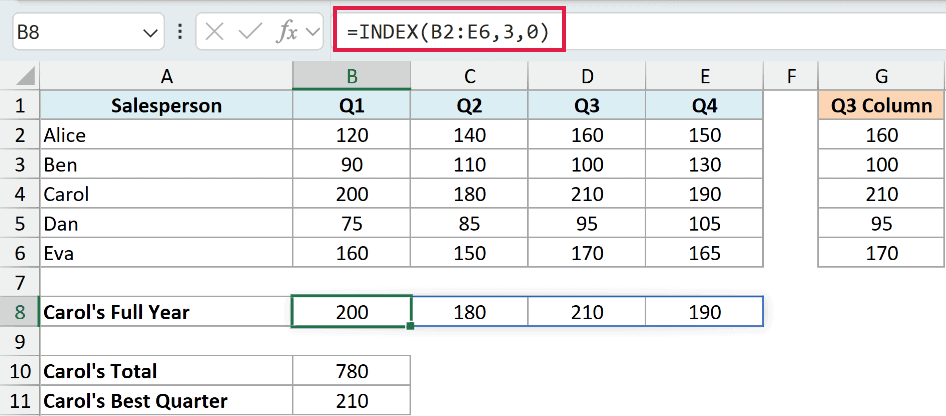Select Ben's Q1 value 90
The height and width of the screenshot is (416, 946).
point(352,165)
